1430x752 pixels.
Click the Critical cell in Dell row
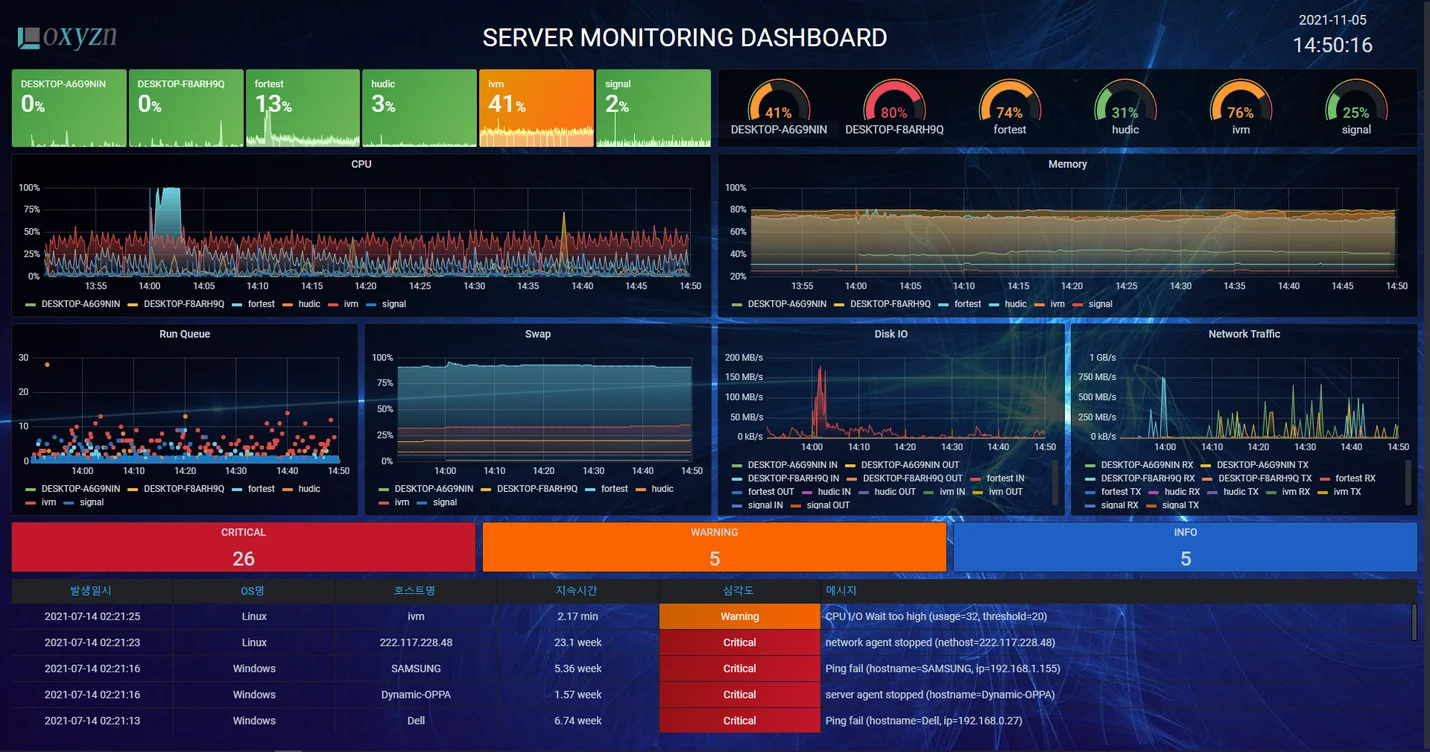pyautogui.click(x=740, y=721)
